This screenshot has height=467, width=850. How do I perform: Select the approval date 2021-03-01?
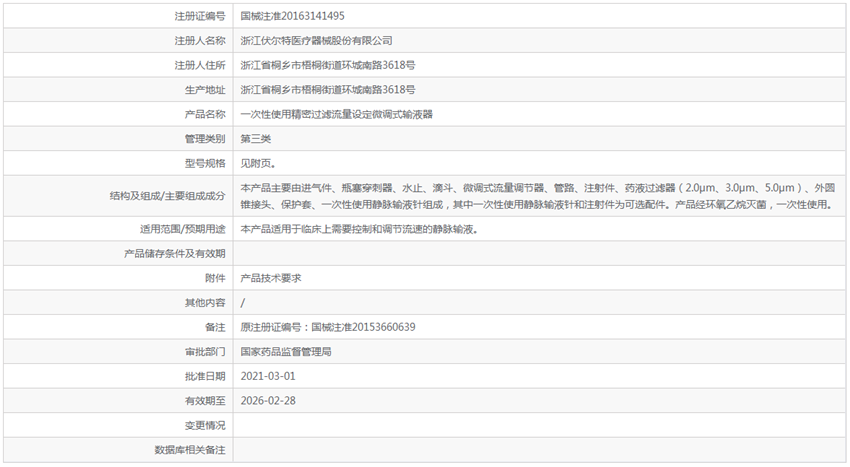coord(268,376)
